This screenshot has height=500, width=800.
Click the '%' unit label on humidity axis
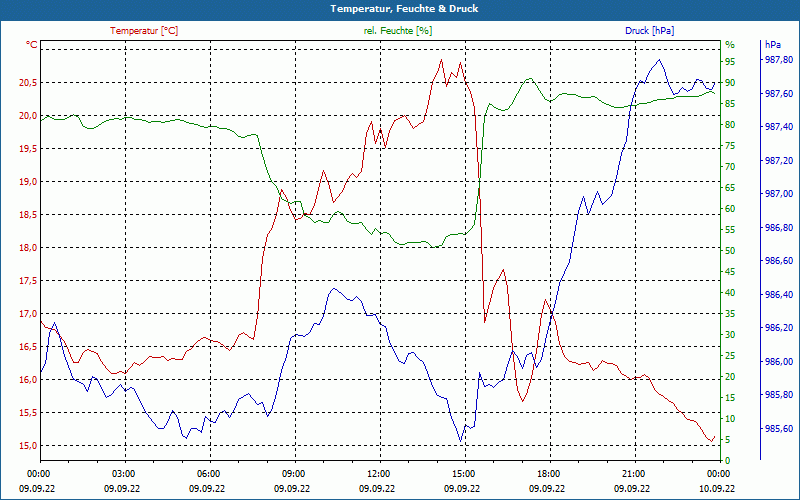pyautogui.click(x=730, y=45)
